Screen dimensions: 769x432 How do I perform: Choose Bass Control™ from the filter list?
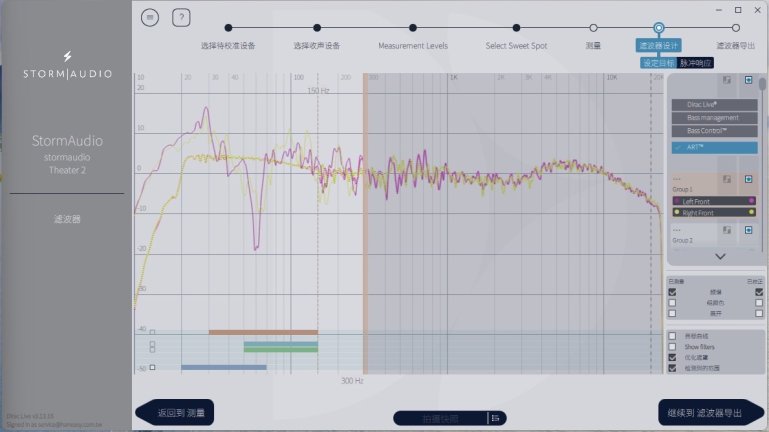pos(714,131)
